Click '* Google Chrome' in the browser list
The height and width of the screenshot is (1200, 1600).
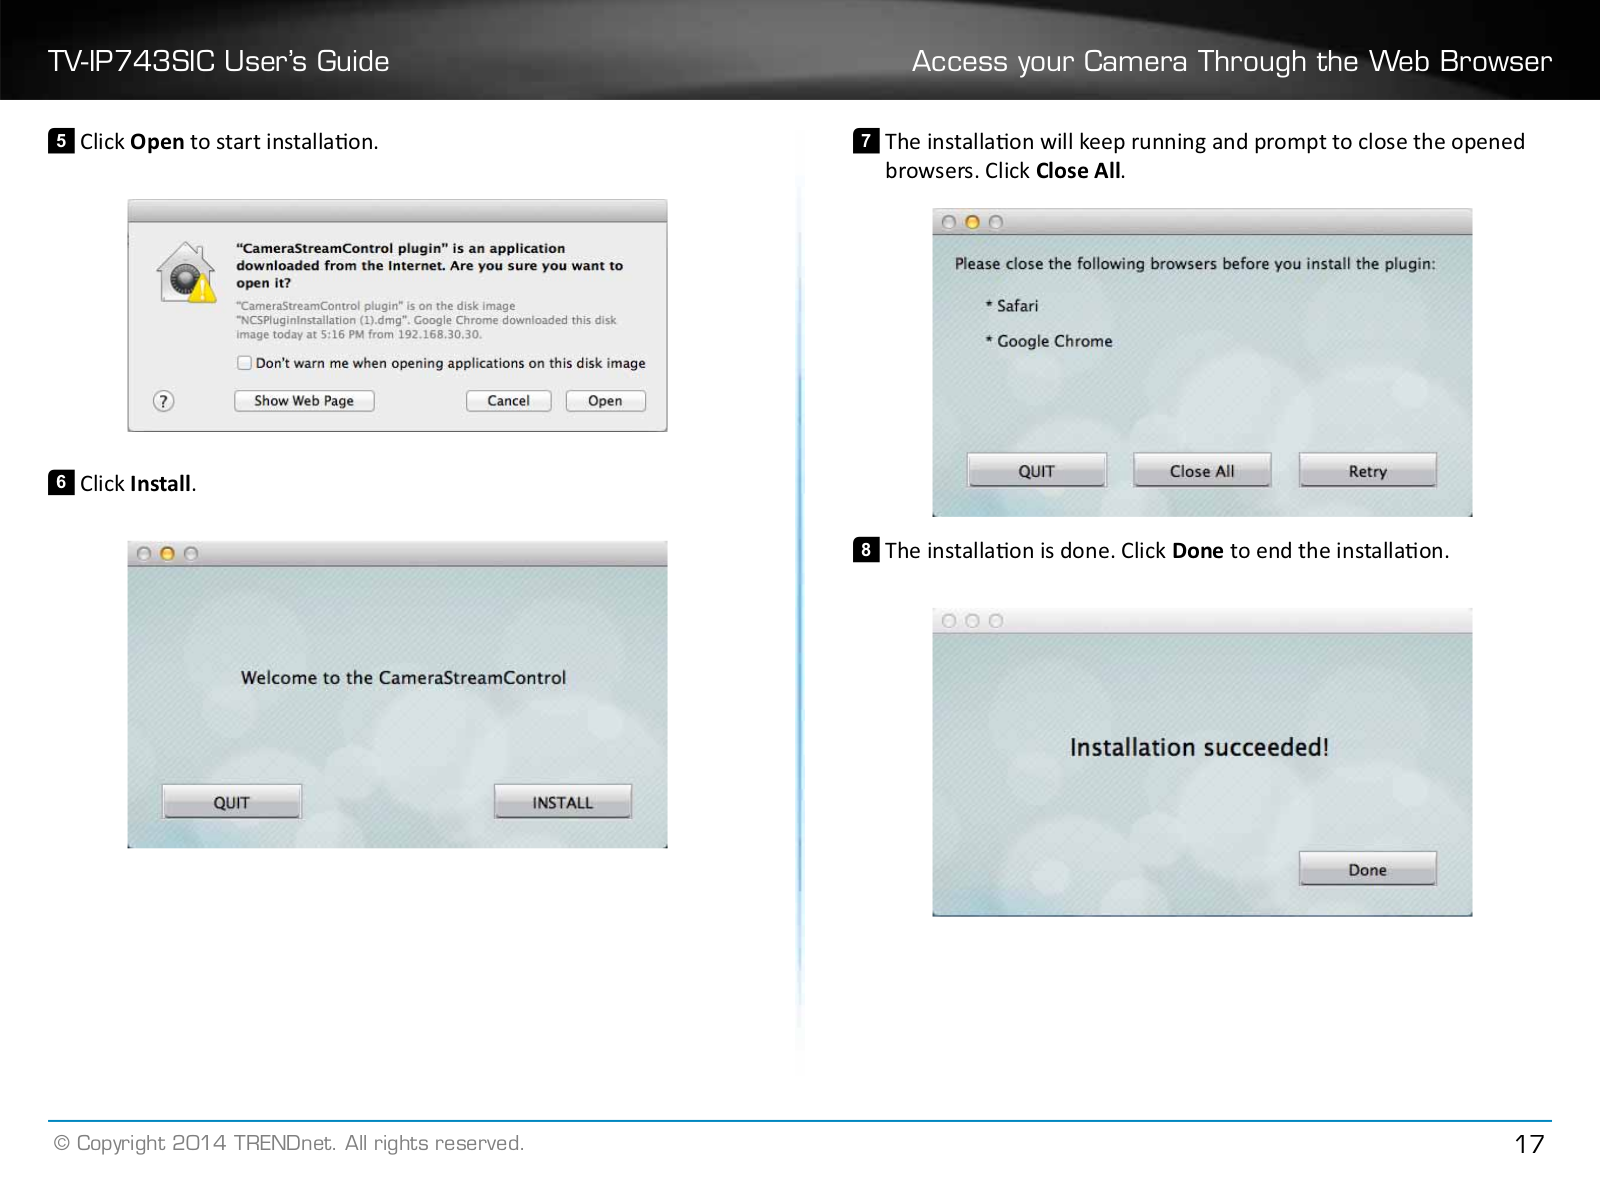point(1048,341)
